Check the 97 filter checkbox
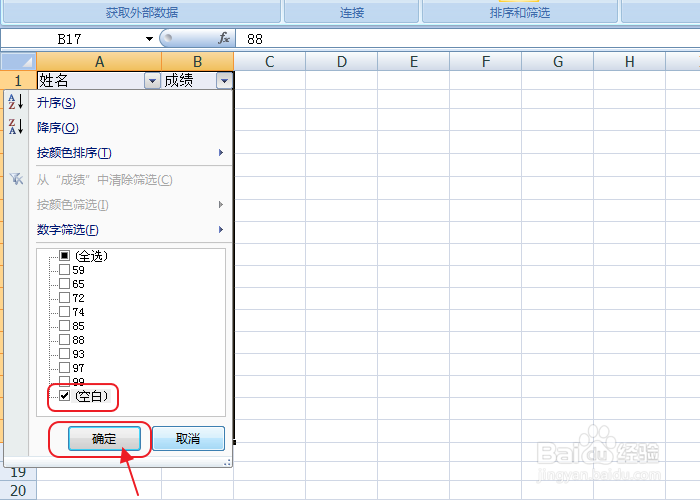The width and height of the screenshot is (700, 500). [x=64, y=367]
